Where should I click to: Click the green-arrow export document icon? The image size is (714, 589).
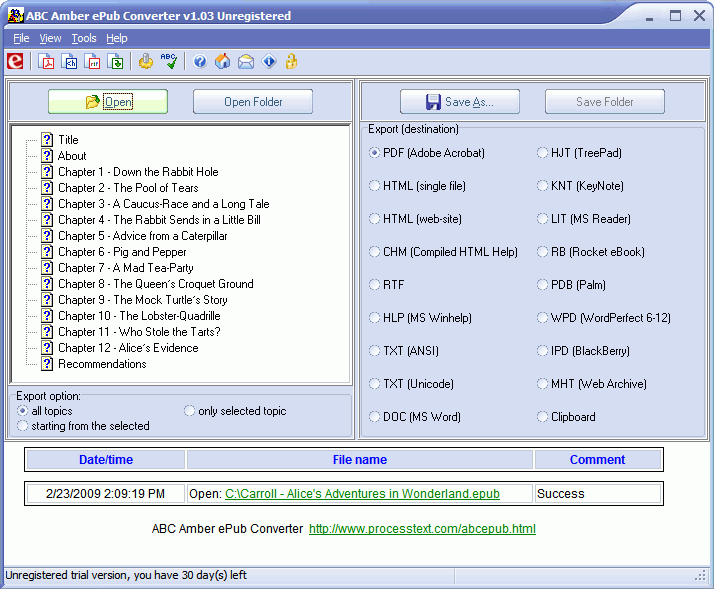pos(115,61)
